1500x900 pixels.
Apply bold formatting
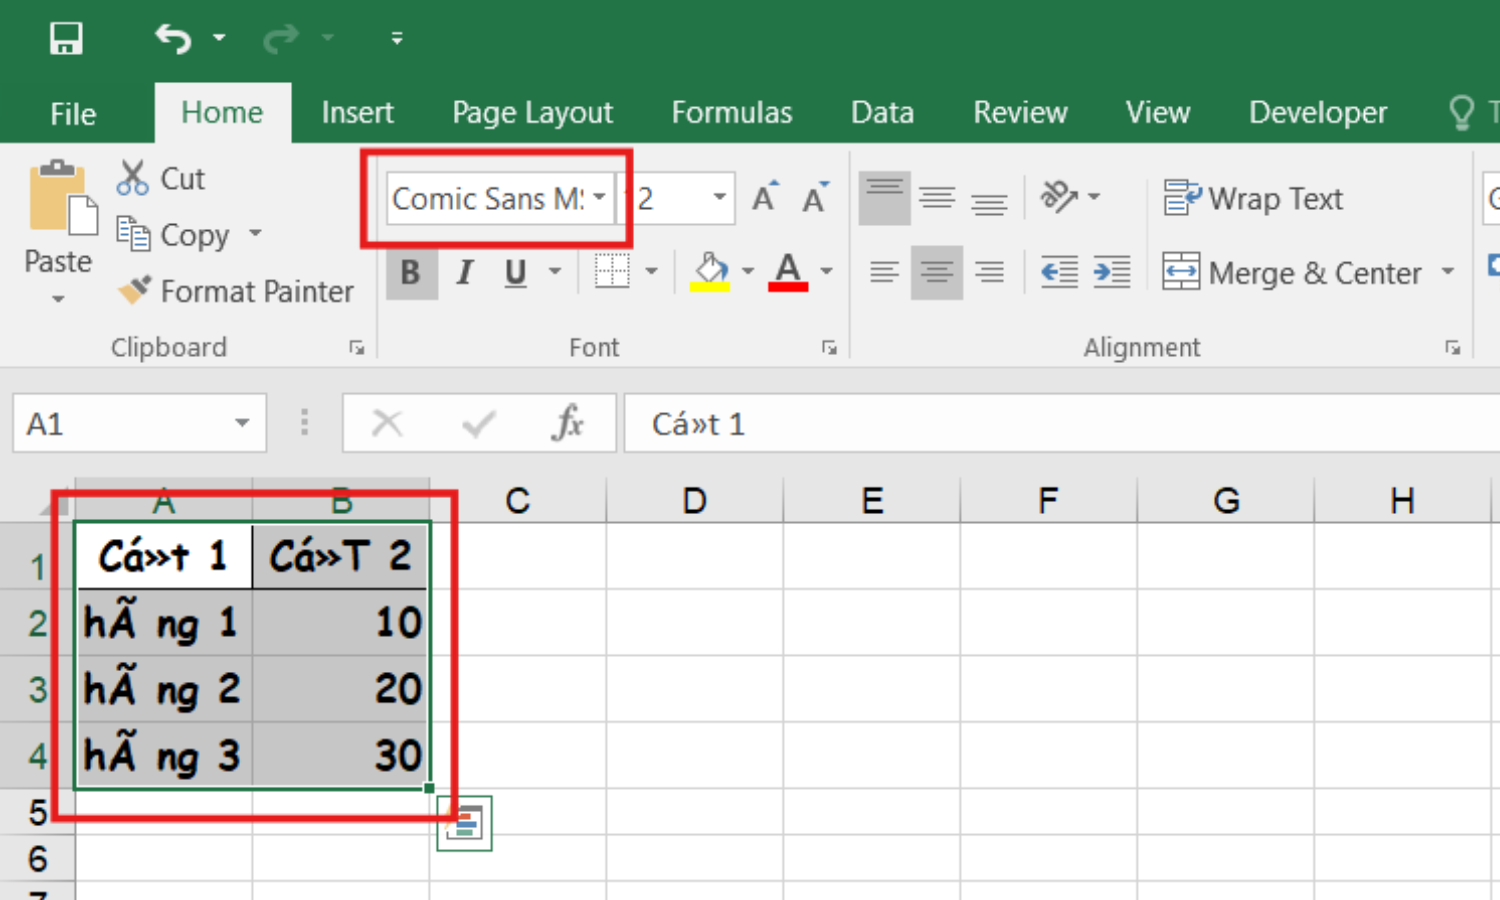coord(411,272)
